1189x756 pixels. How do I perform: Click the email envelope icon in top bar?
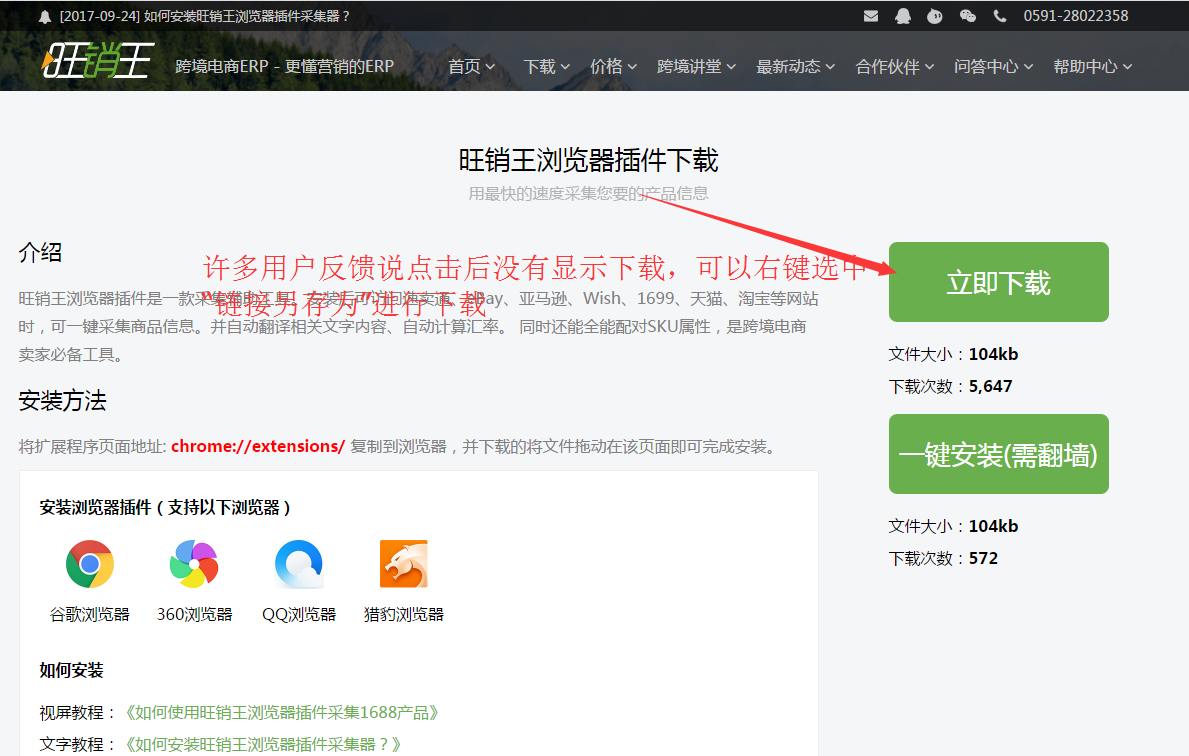[x=871, y=16]
